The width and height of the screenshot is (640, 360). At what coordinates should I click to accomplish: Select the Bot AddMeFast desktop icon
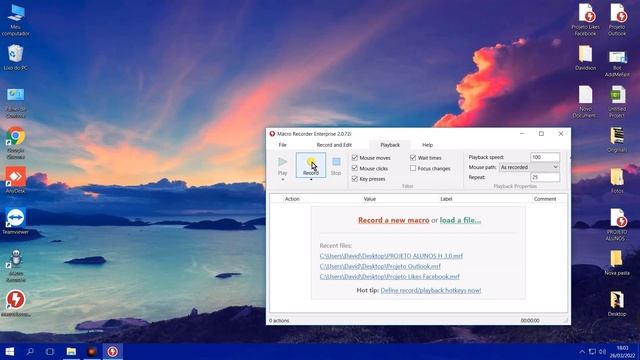point(617,63)
